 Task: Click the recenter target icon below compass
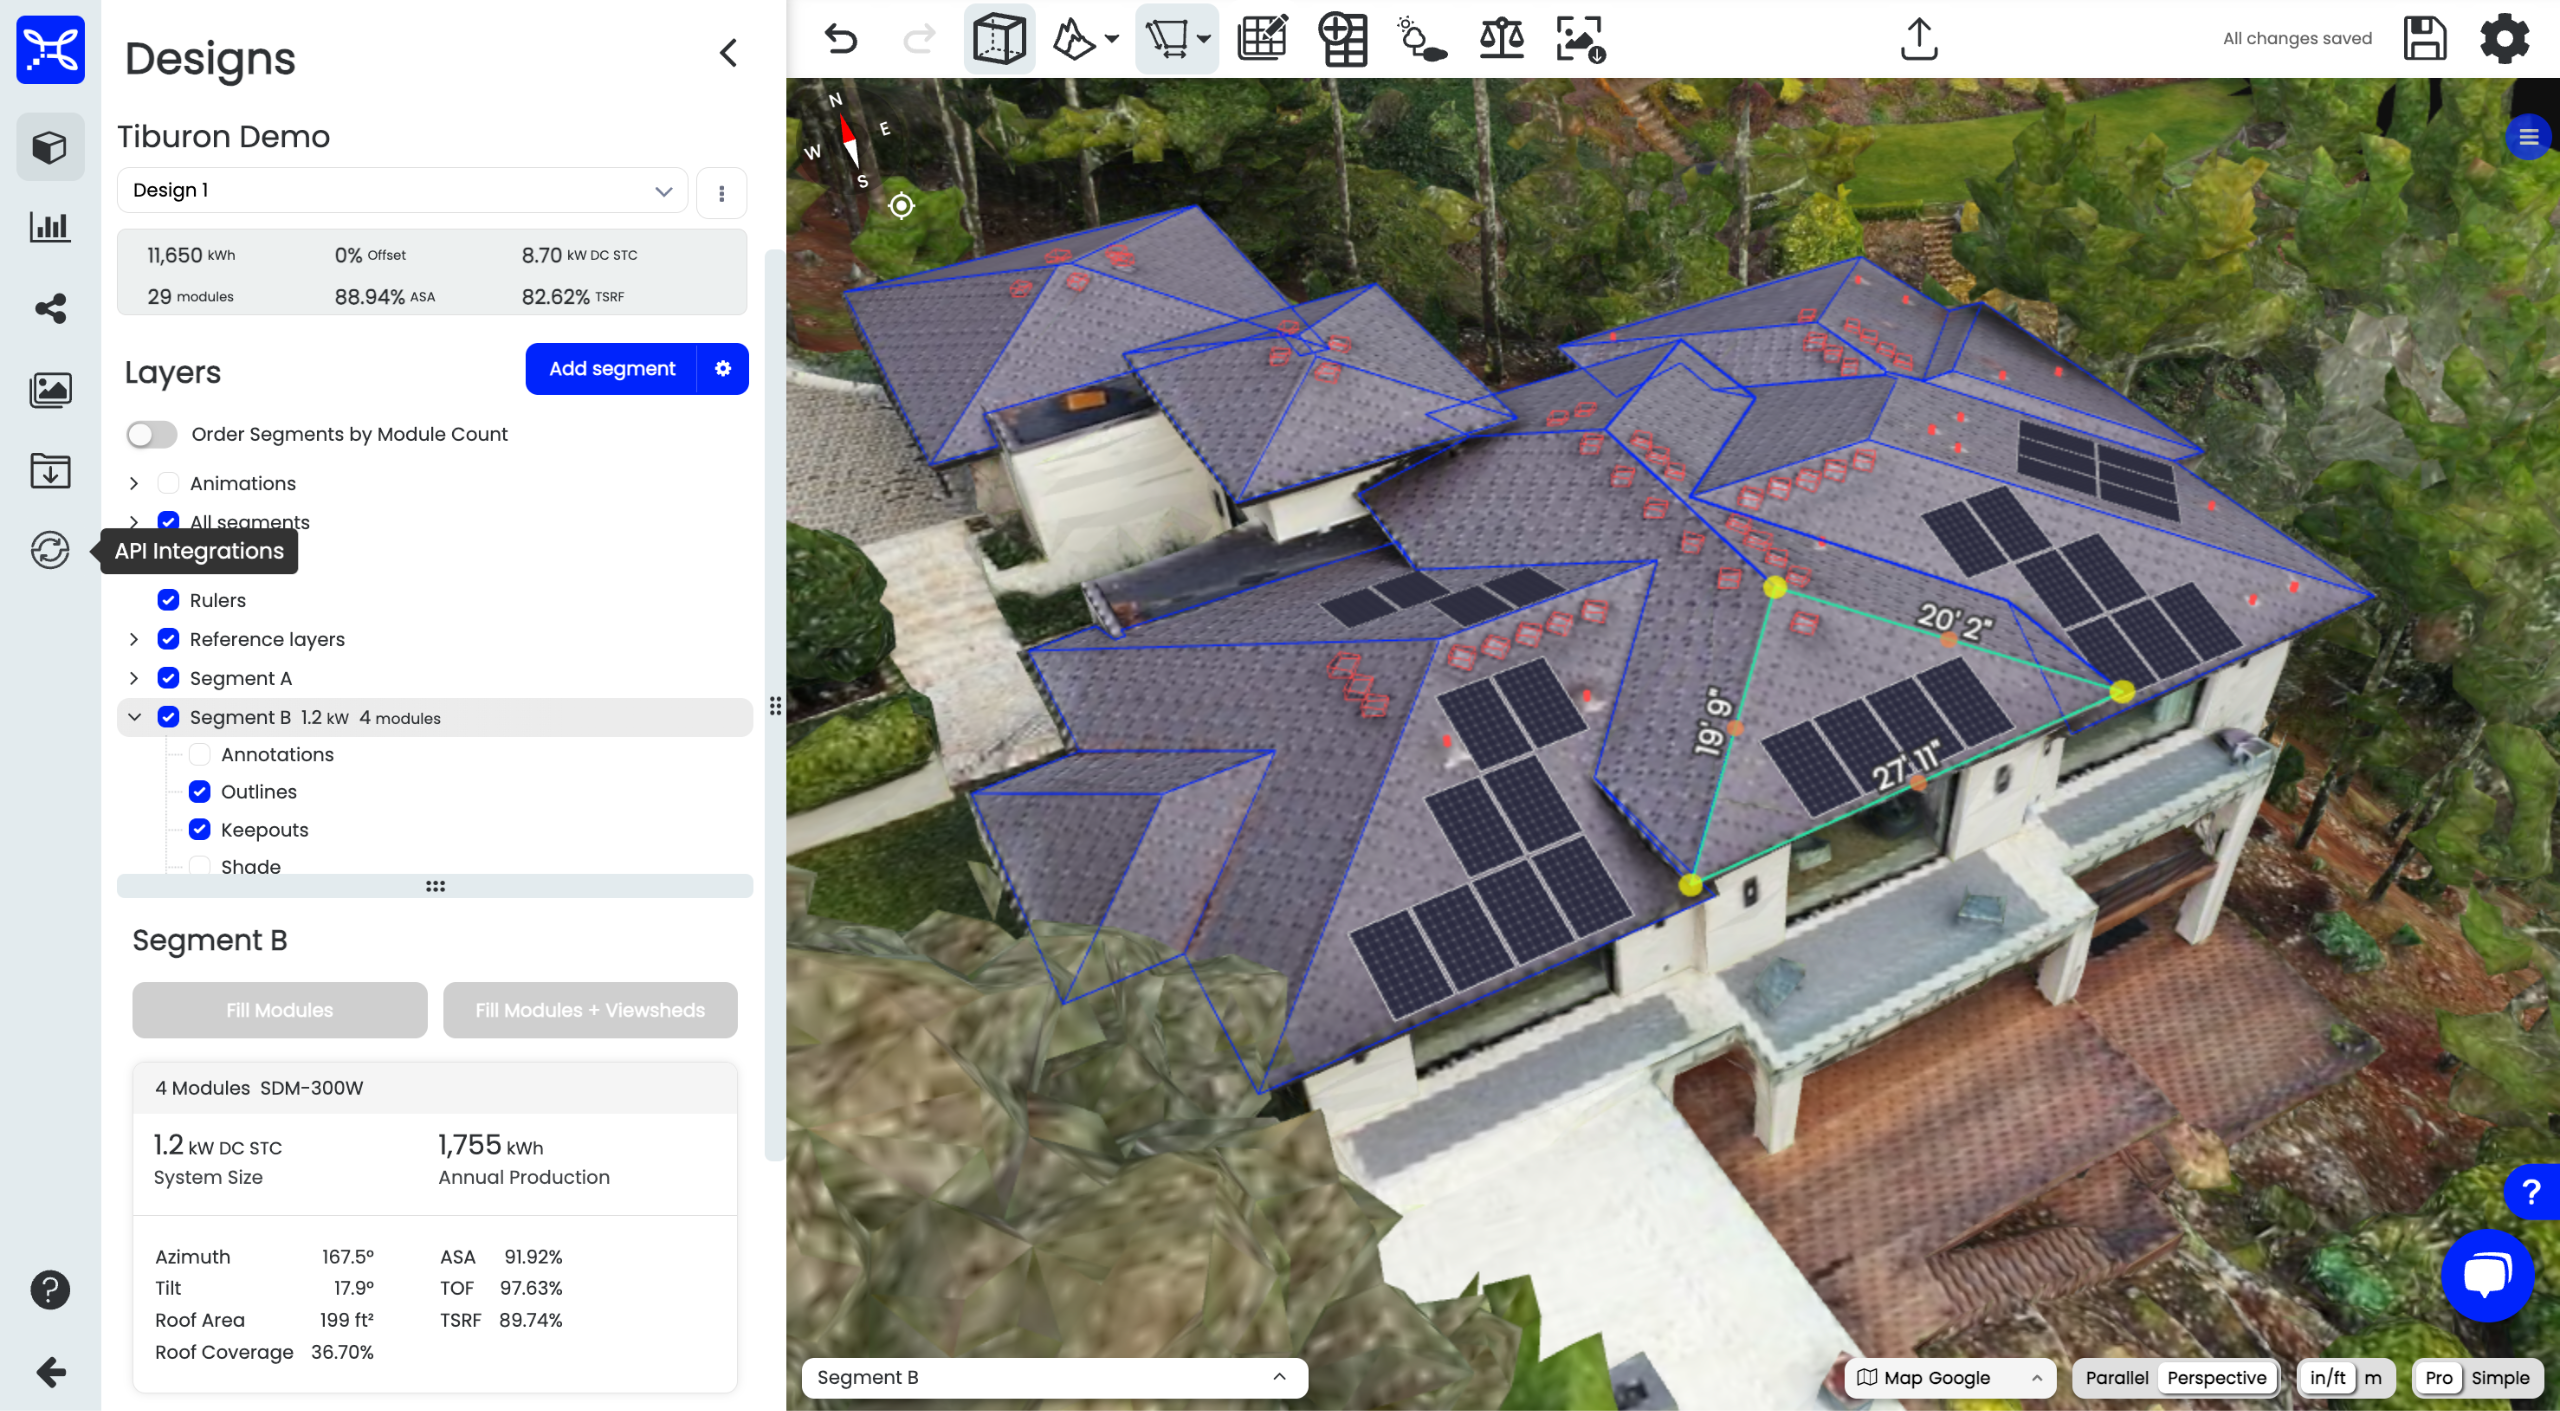point(901,206)
